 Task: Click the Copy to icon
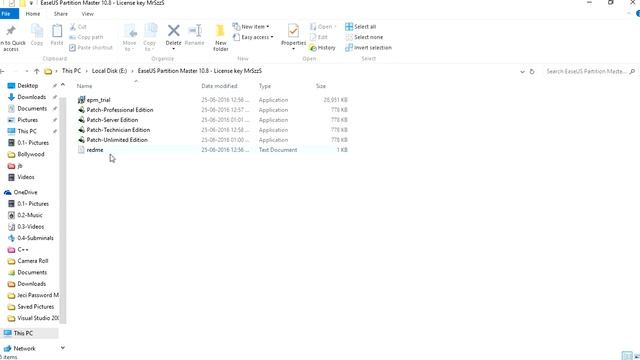pos(150,31)
